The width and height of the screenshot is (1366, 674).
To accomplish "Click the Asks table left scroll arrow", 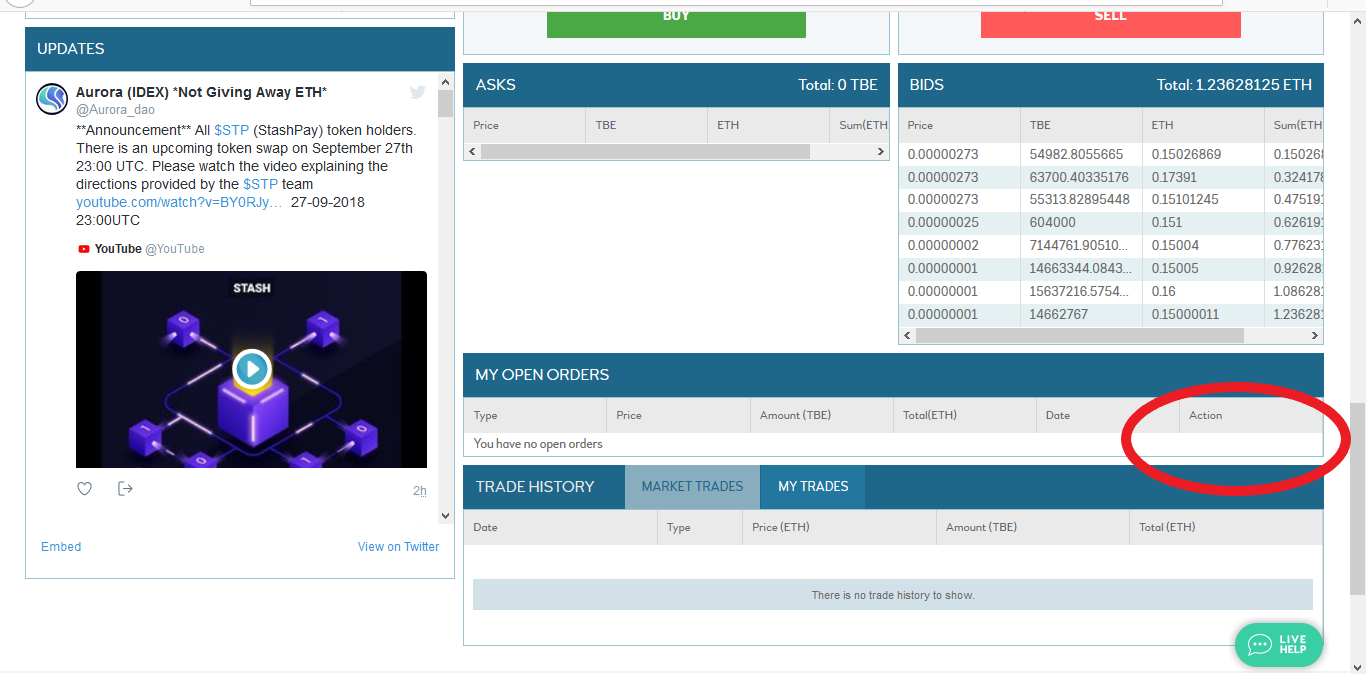I will 471,152.
